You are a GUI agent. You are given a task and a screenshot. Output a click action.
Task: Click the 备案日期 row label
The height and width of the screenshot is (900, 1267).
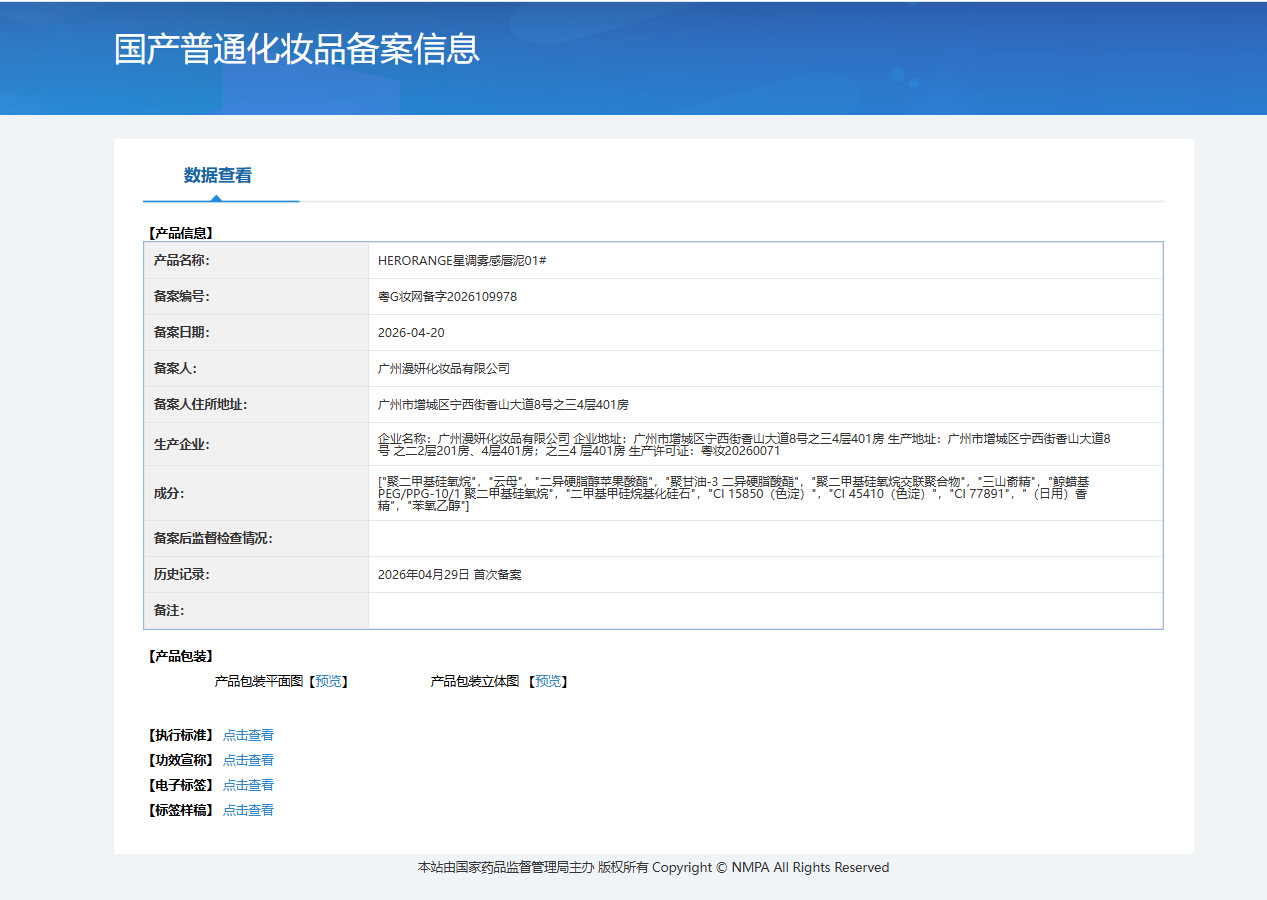point(182,333)
